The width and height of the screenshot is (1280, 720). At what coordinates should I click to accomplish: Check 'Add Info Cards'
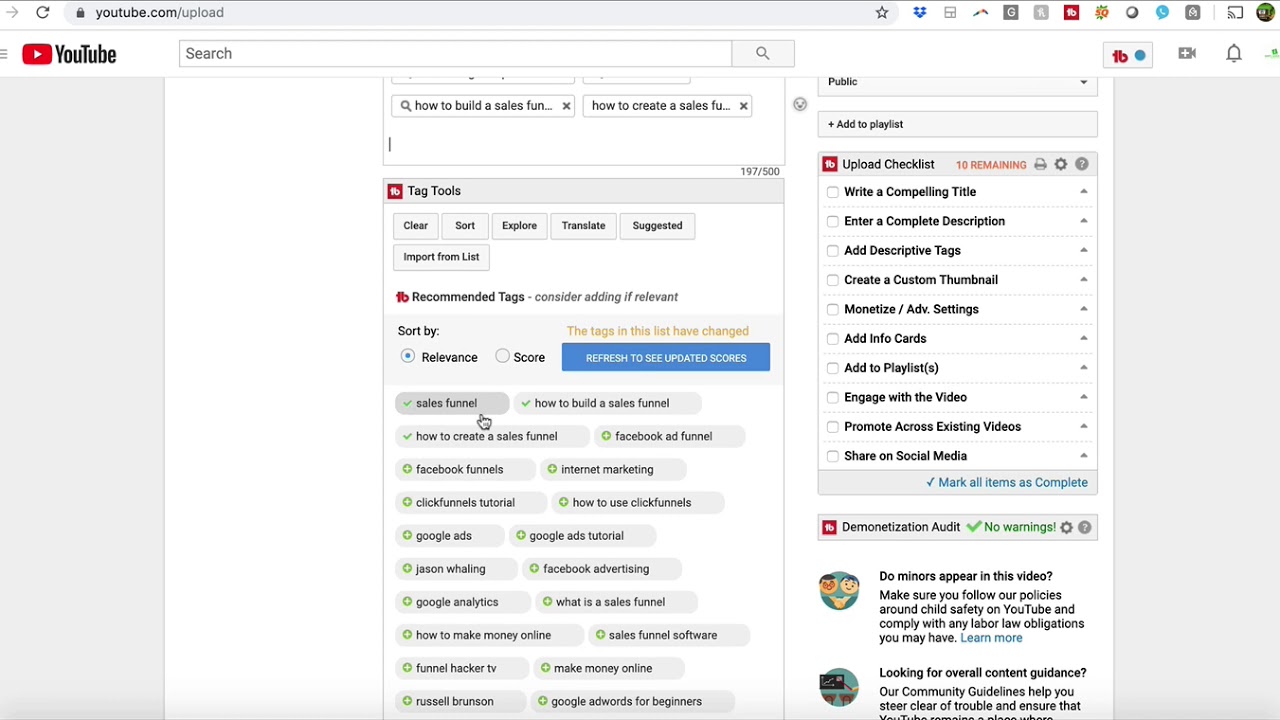point(833,339)
